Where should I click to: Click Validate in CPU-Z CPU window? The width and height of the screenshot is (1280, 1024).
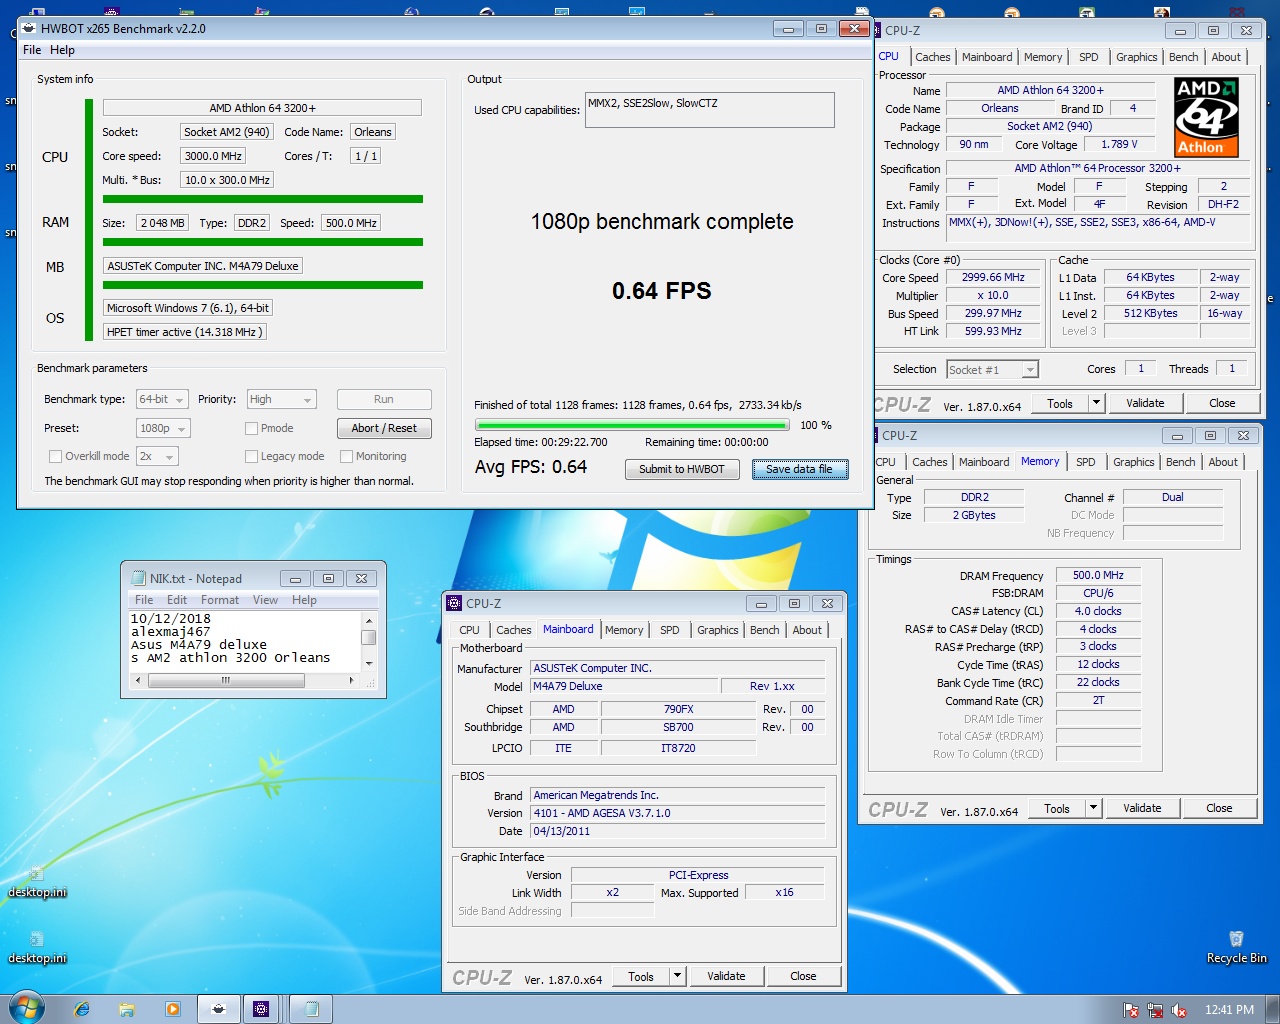click(x=1145, y=403)
